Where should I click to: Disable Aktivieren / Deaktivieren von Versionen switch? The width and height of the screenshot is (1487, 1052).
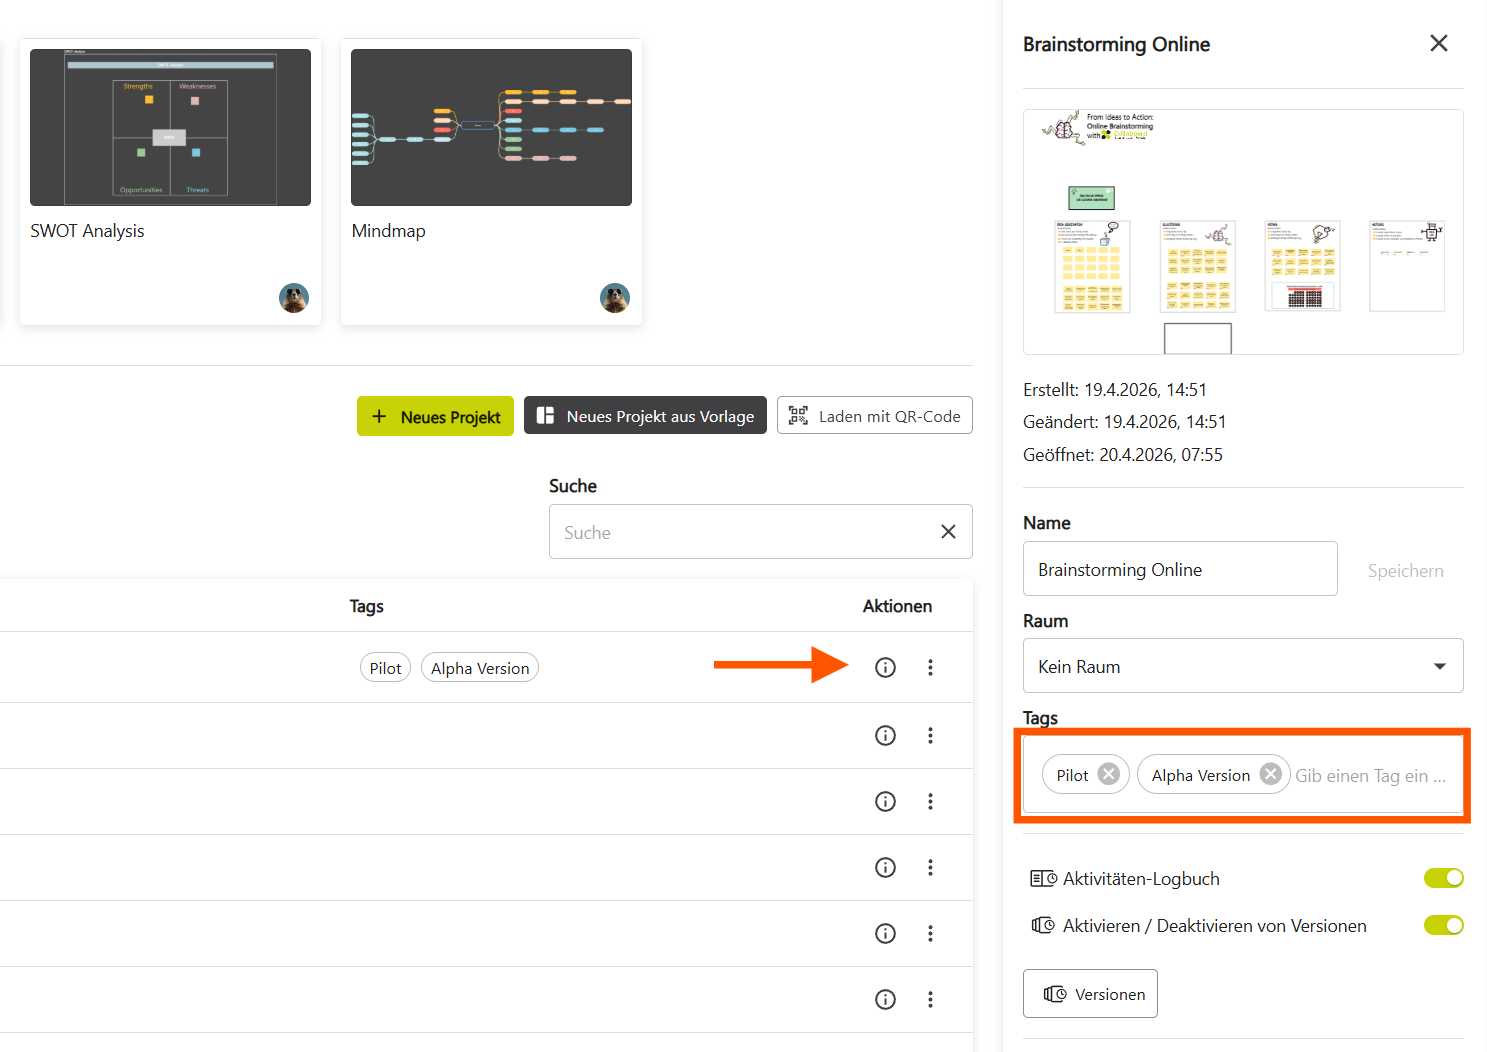(x=1443, y=925)
